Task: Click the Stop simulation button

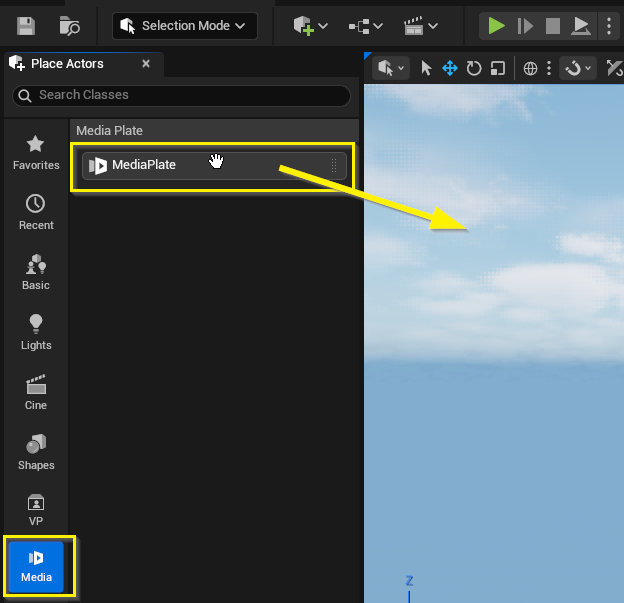Action: tap(552, 26)
